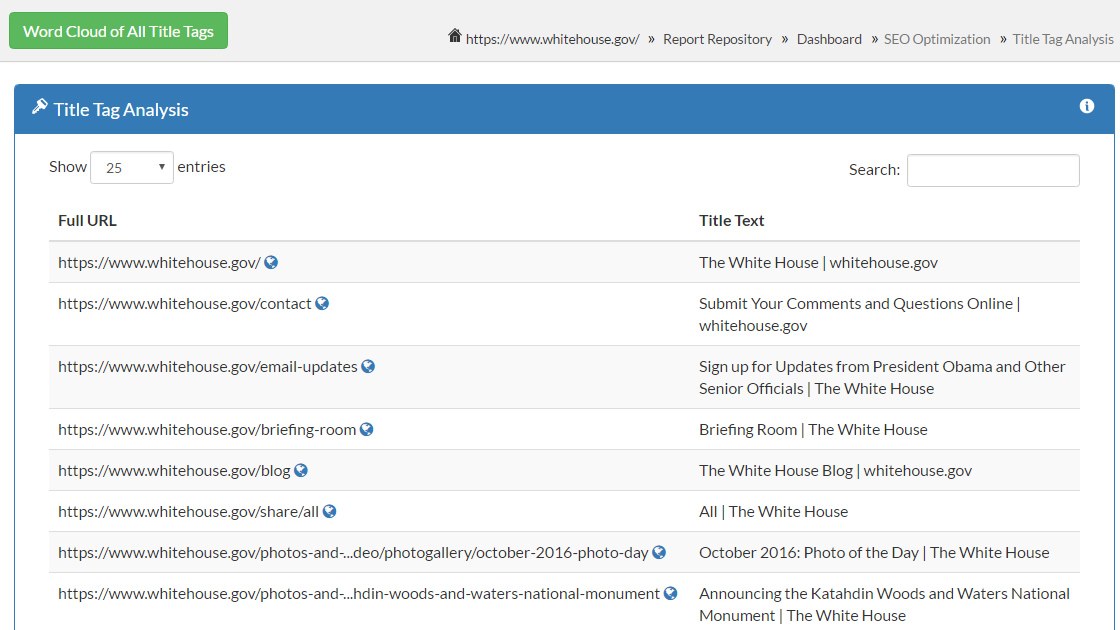Open globe icon next to national-monument URL
Screen dimensions: 1120x630
[x=670, y=594]
